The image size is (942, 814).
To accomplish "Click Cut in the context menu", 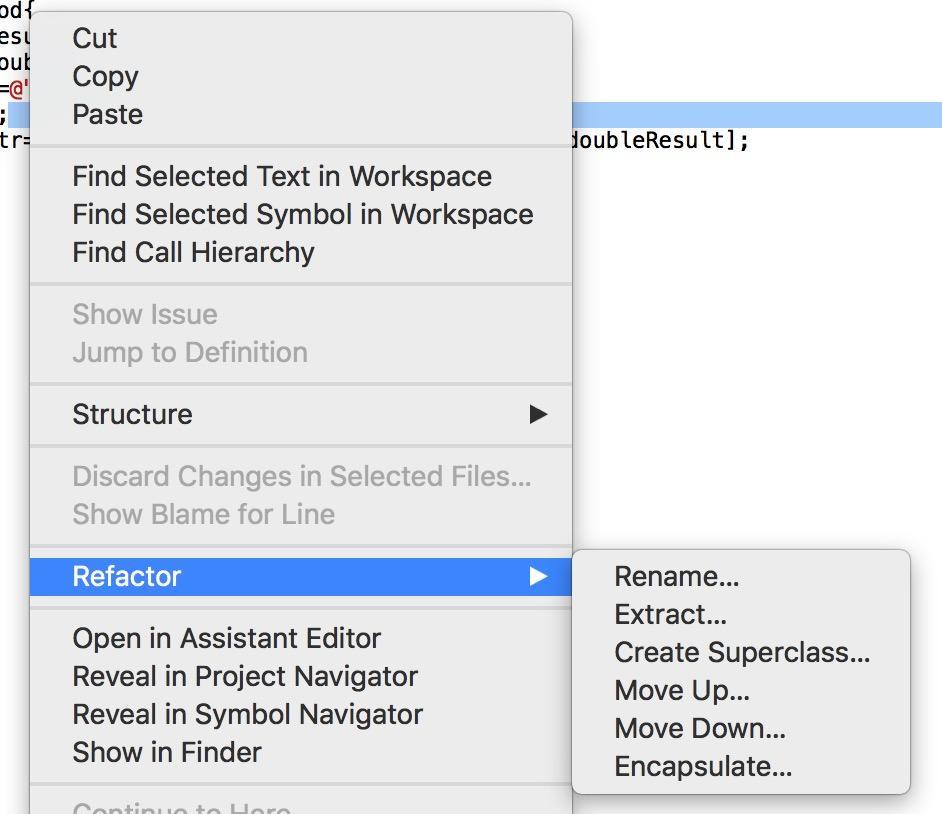I will 95,39.
